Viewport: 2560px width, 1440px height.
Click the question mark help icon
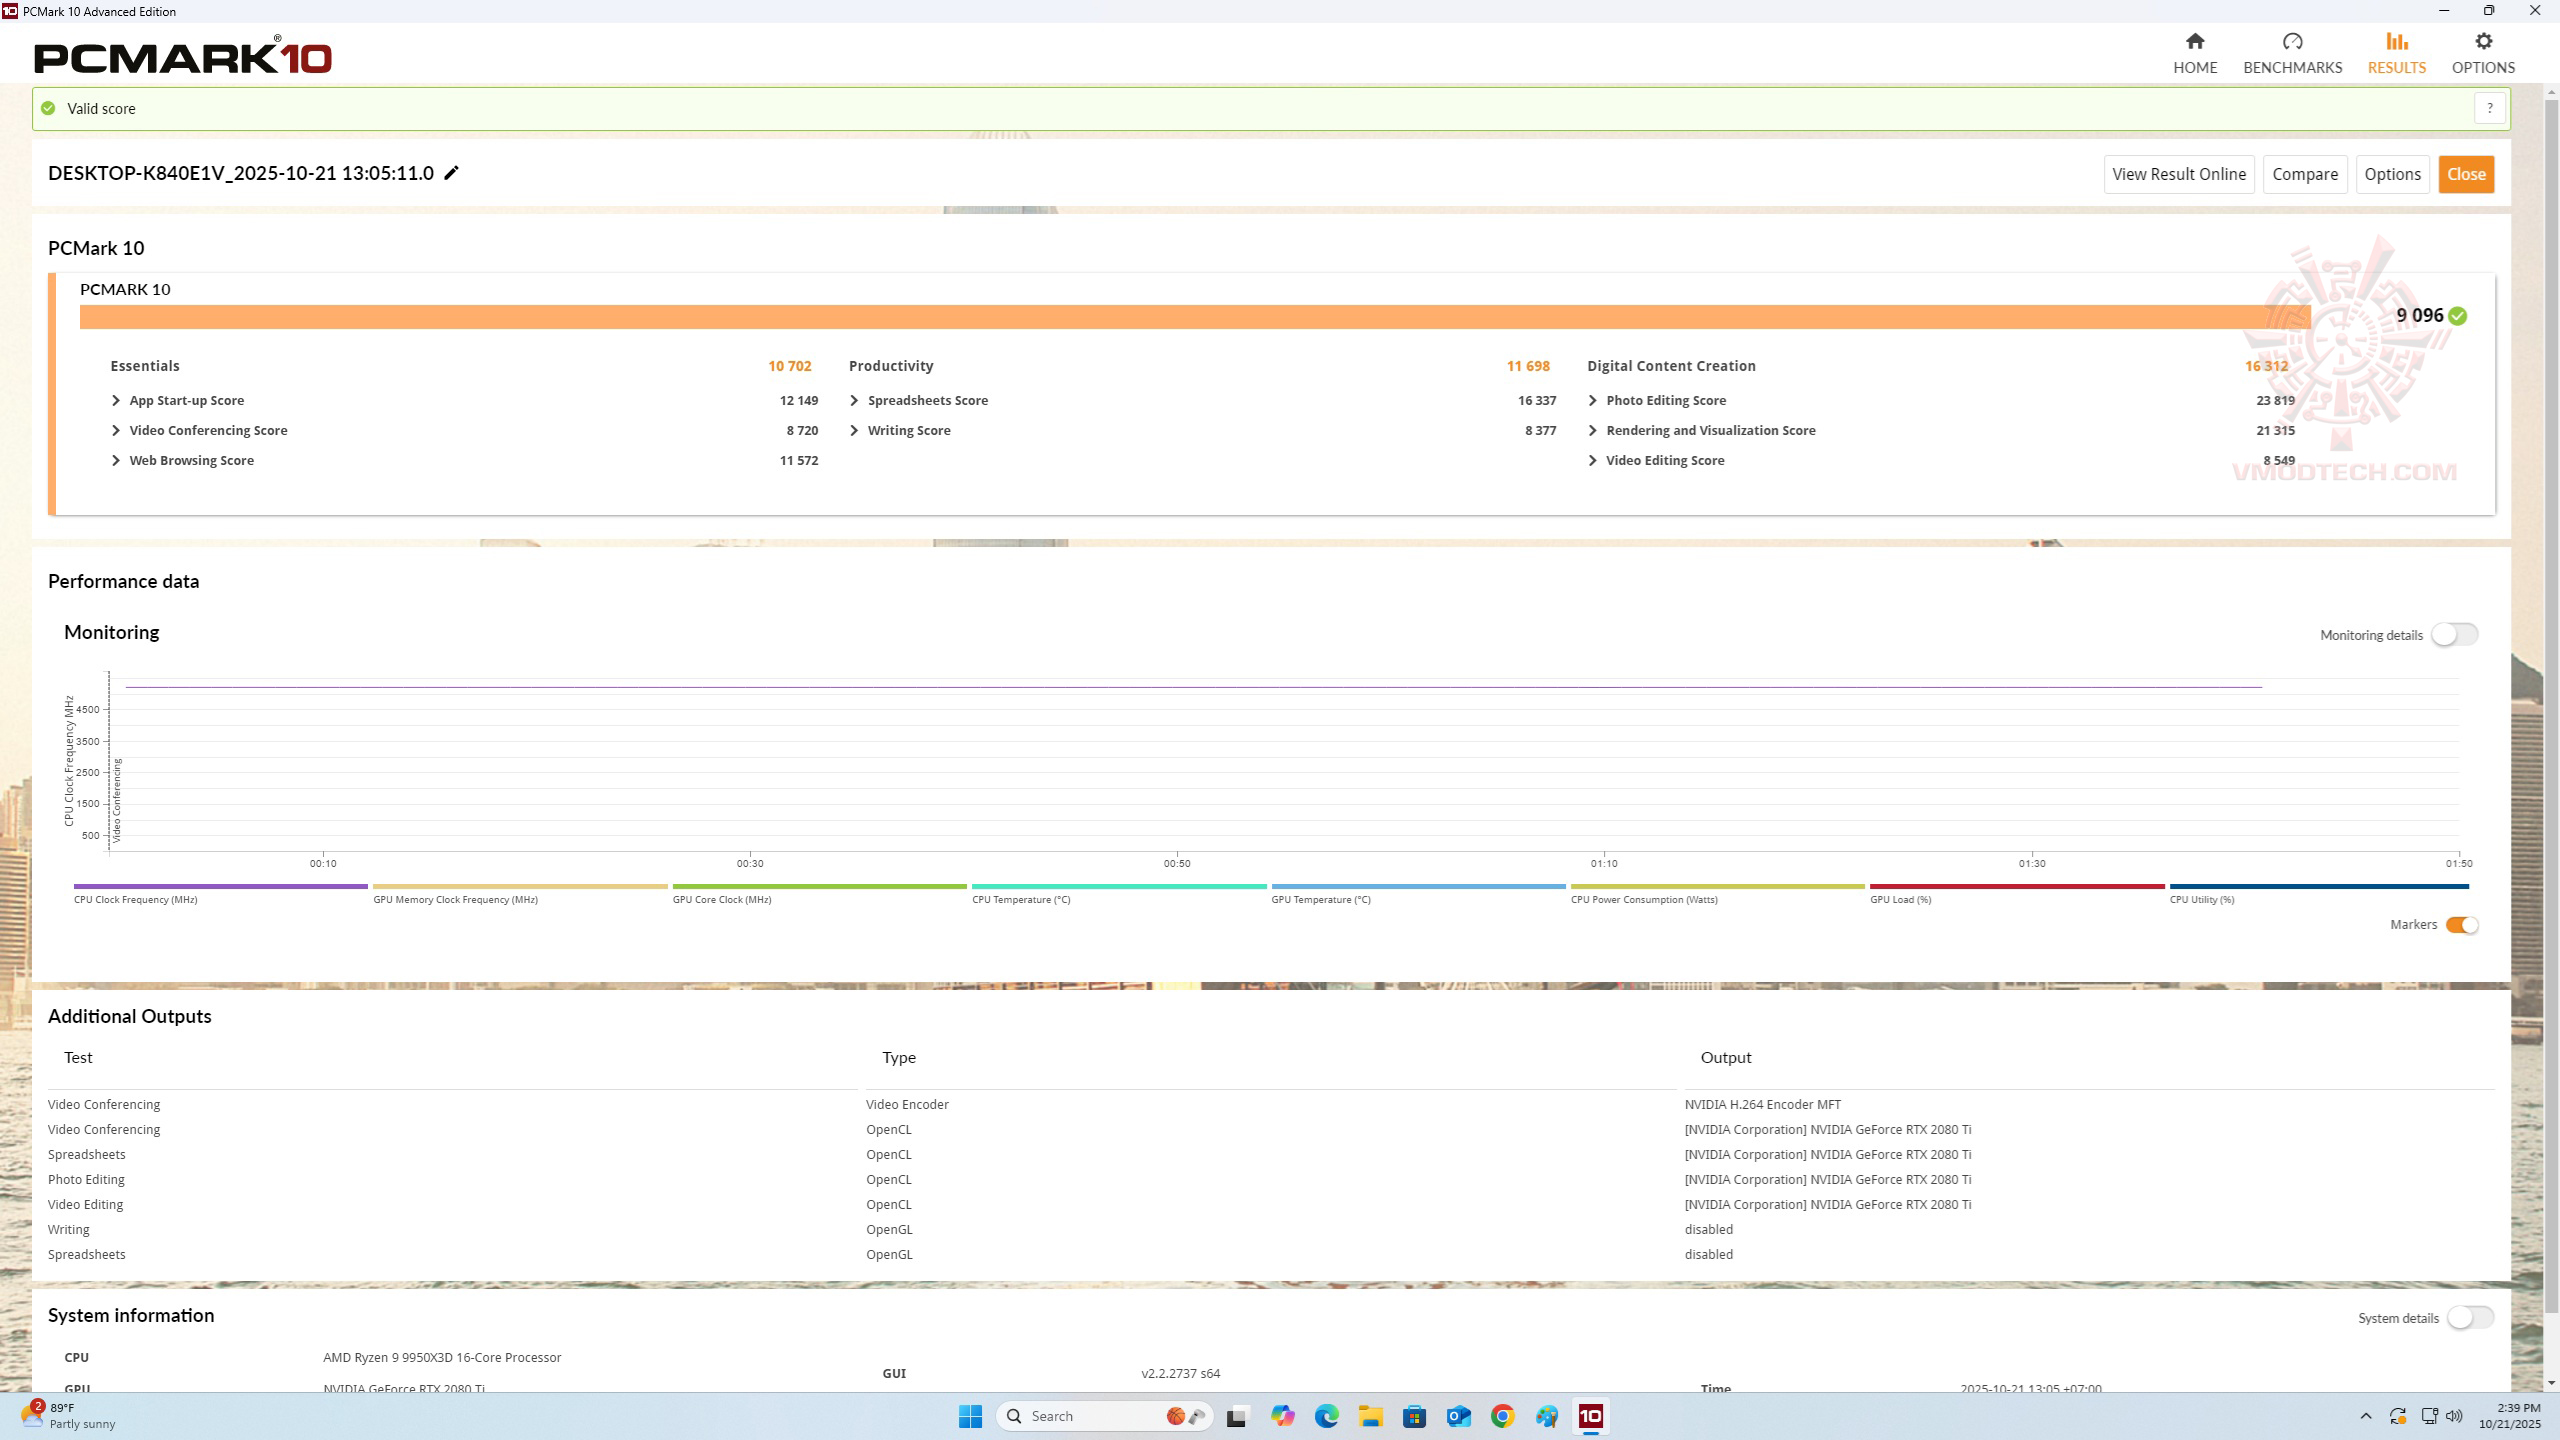[2489, 108]
